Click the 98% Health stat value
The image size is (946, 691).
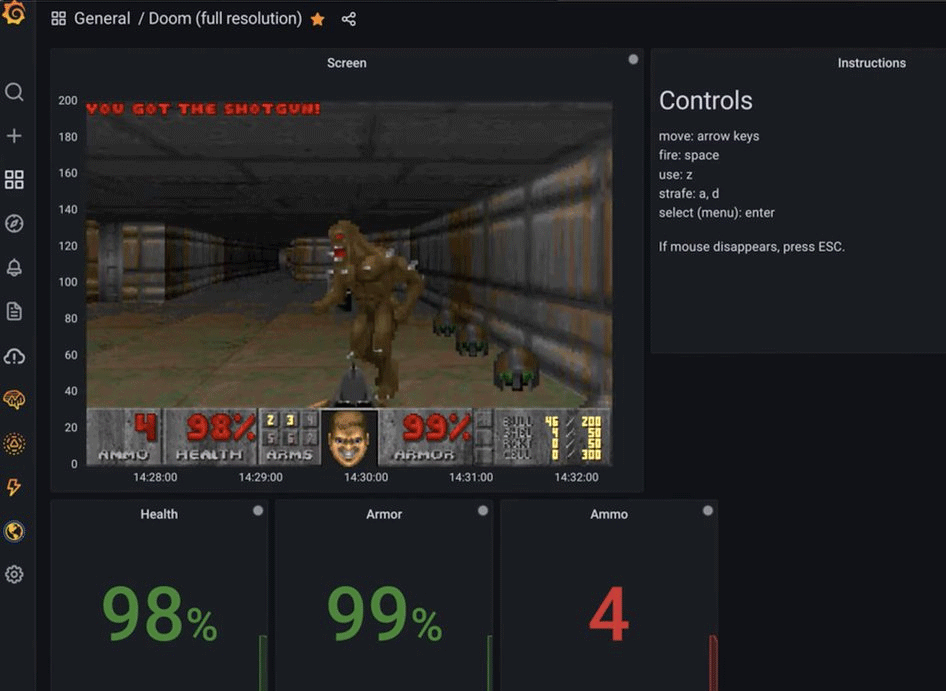[160, 614]
